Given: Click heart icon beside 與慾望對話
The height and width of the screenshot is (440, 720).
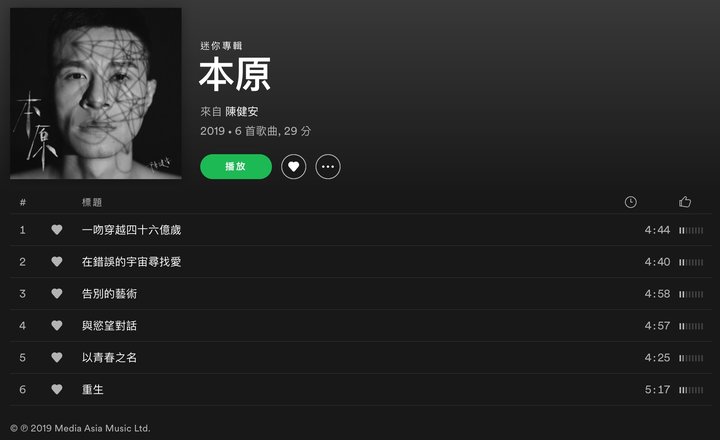Looking at the screenshot, I should [x=56, y=325].
